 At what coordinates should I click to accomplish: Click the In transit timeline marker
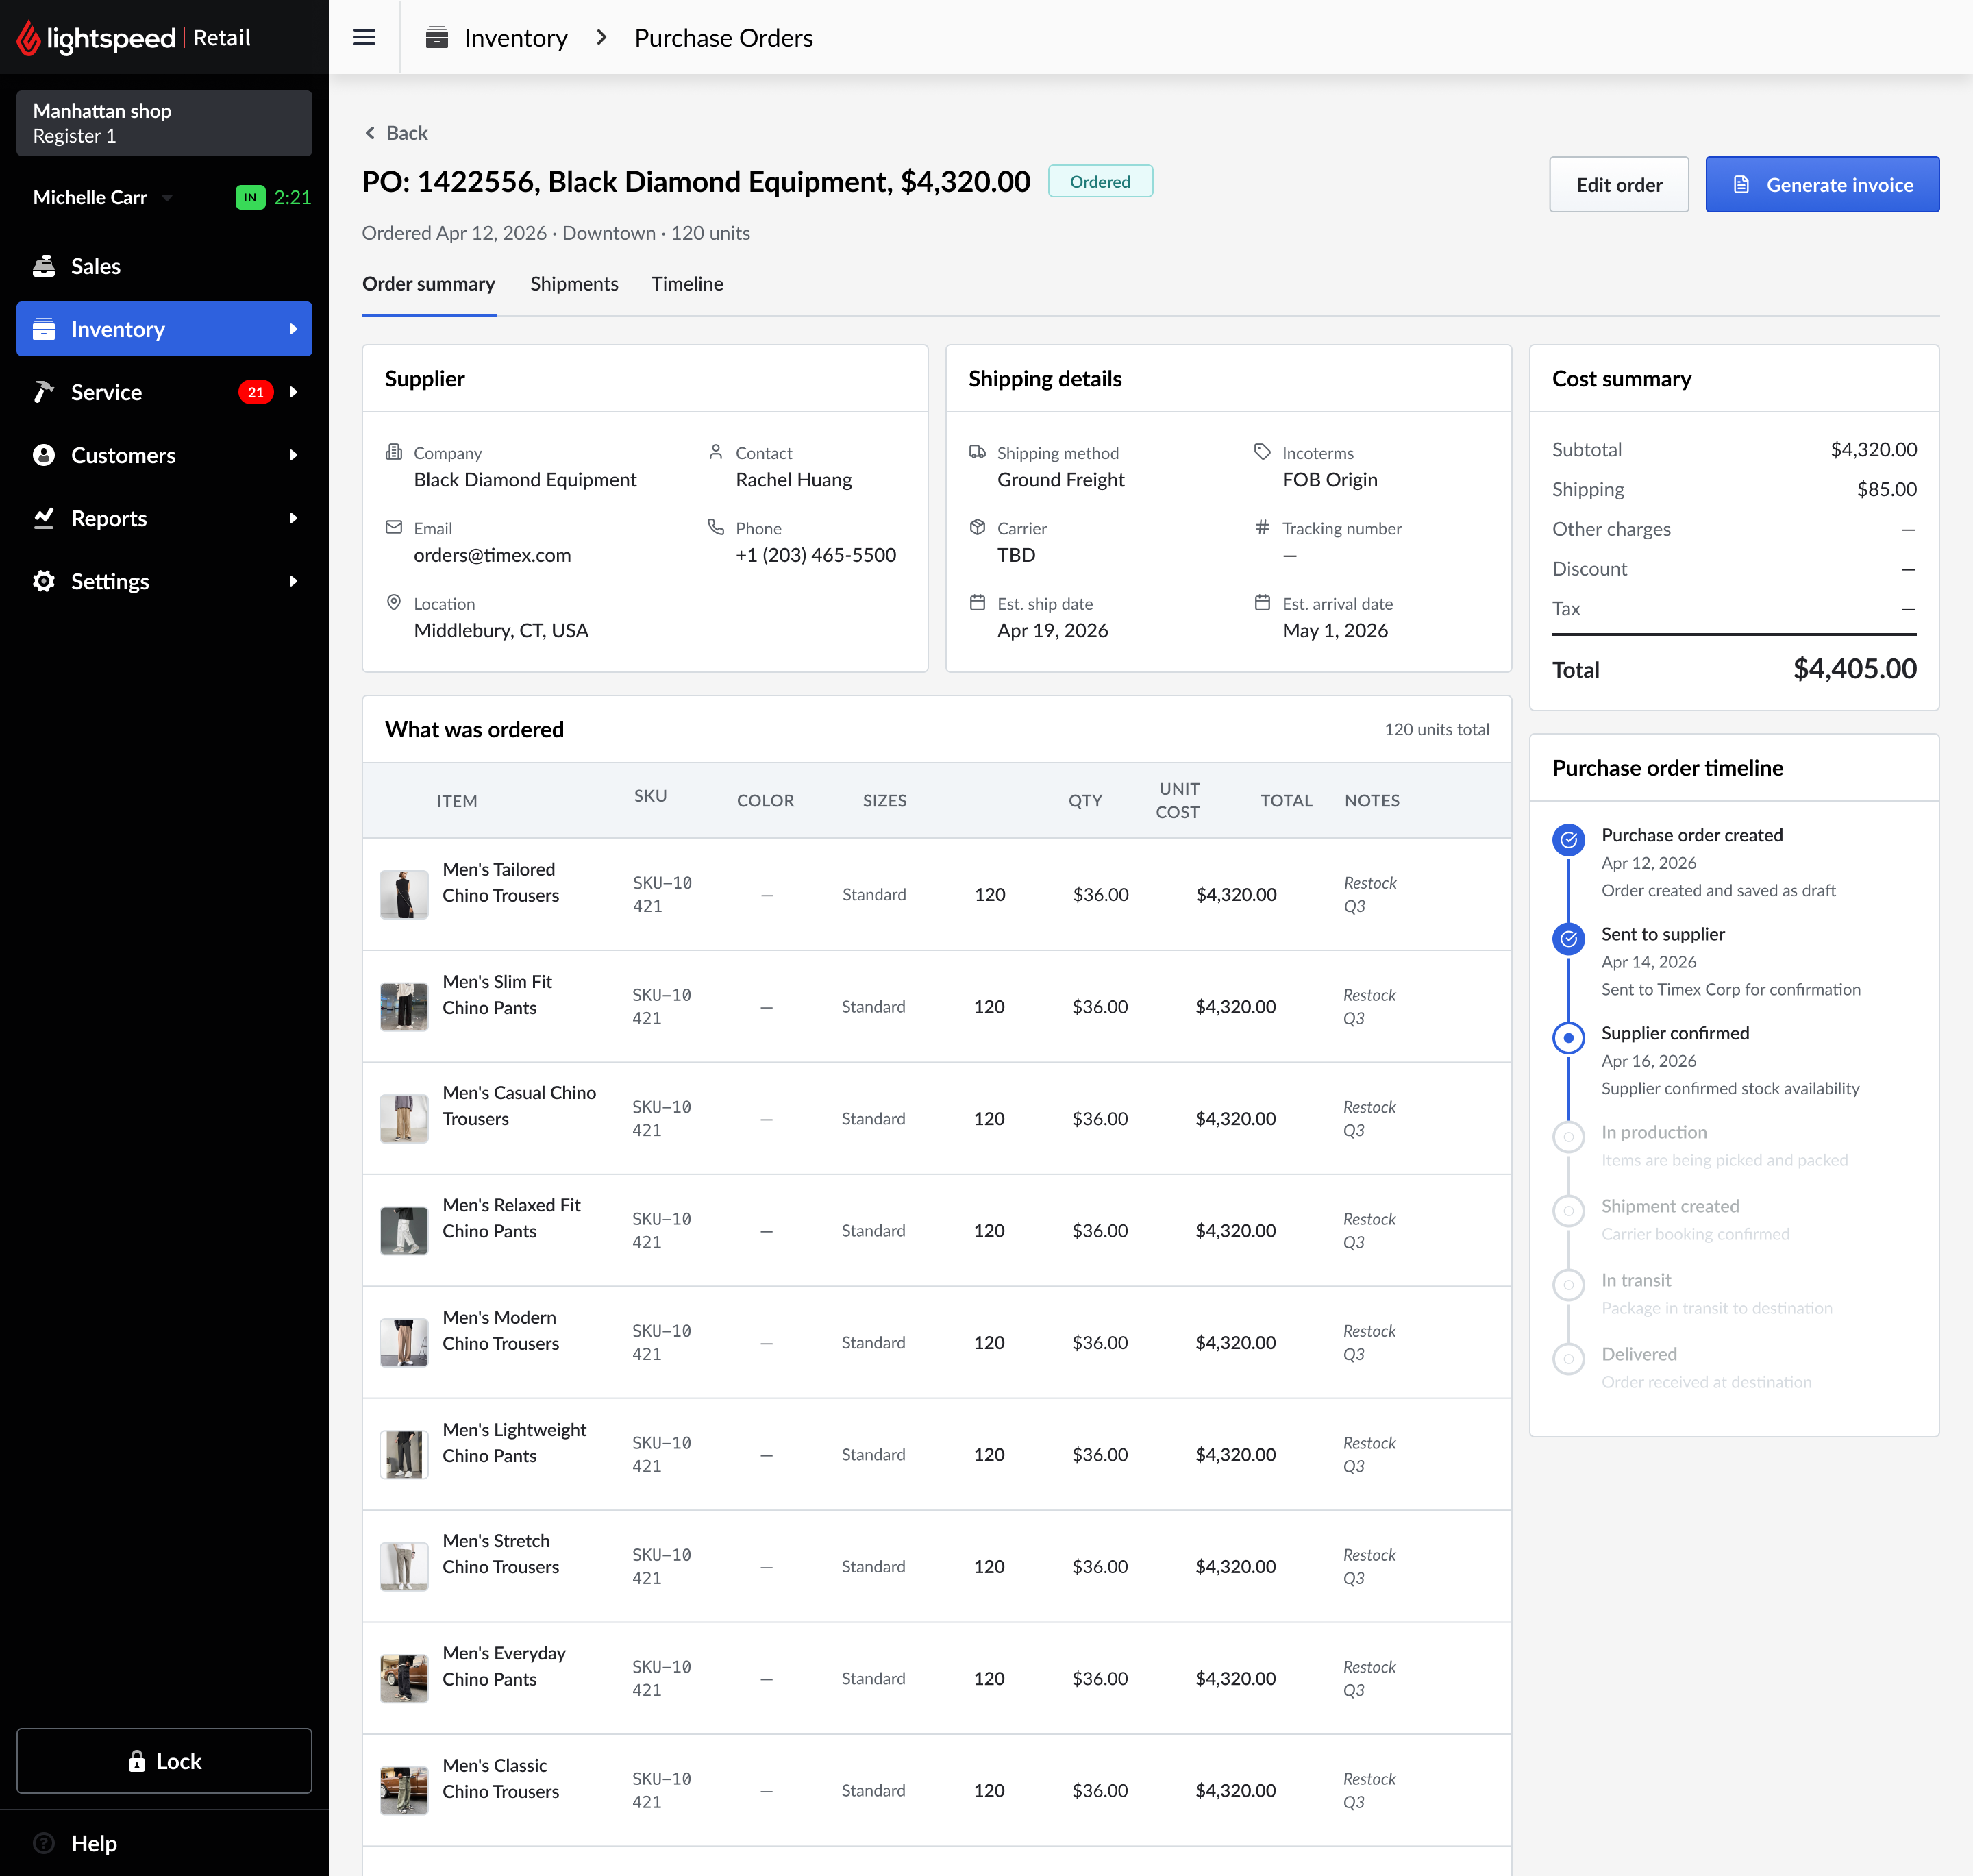tap(1568, 1284)
